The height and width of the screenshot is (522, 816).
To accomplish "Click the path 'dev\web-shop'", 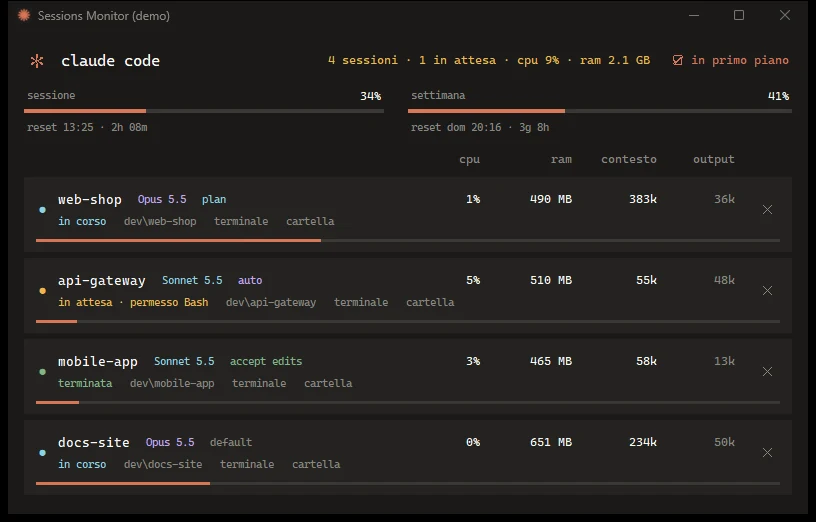I will tap(160, 221).
